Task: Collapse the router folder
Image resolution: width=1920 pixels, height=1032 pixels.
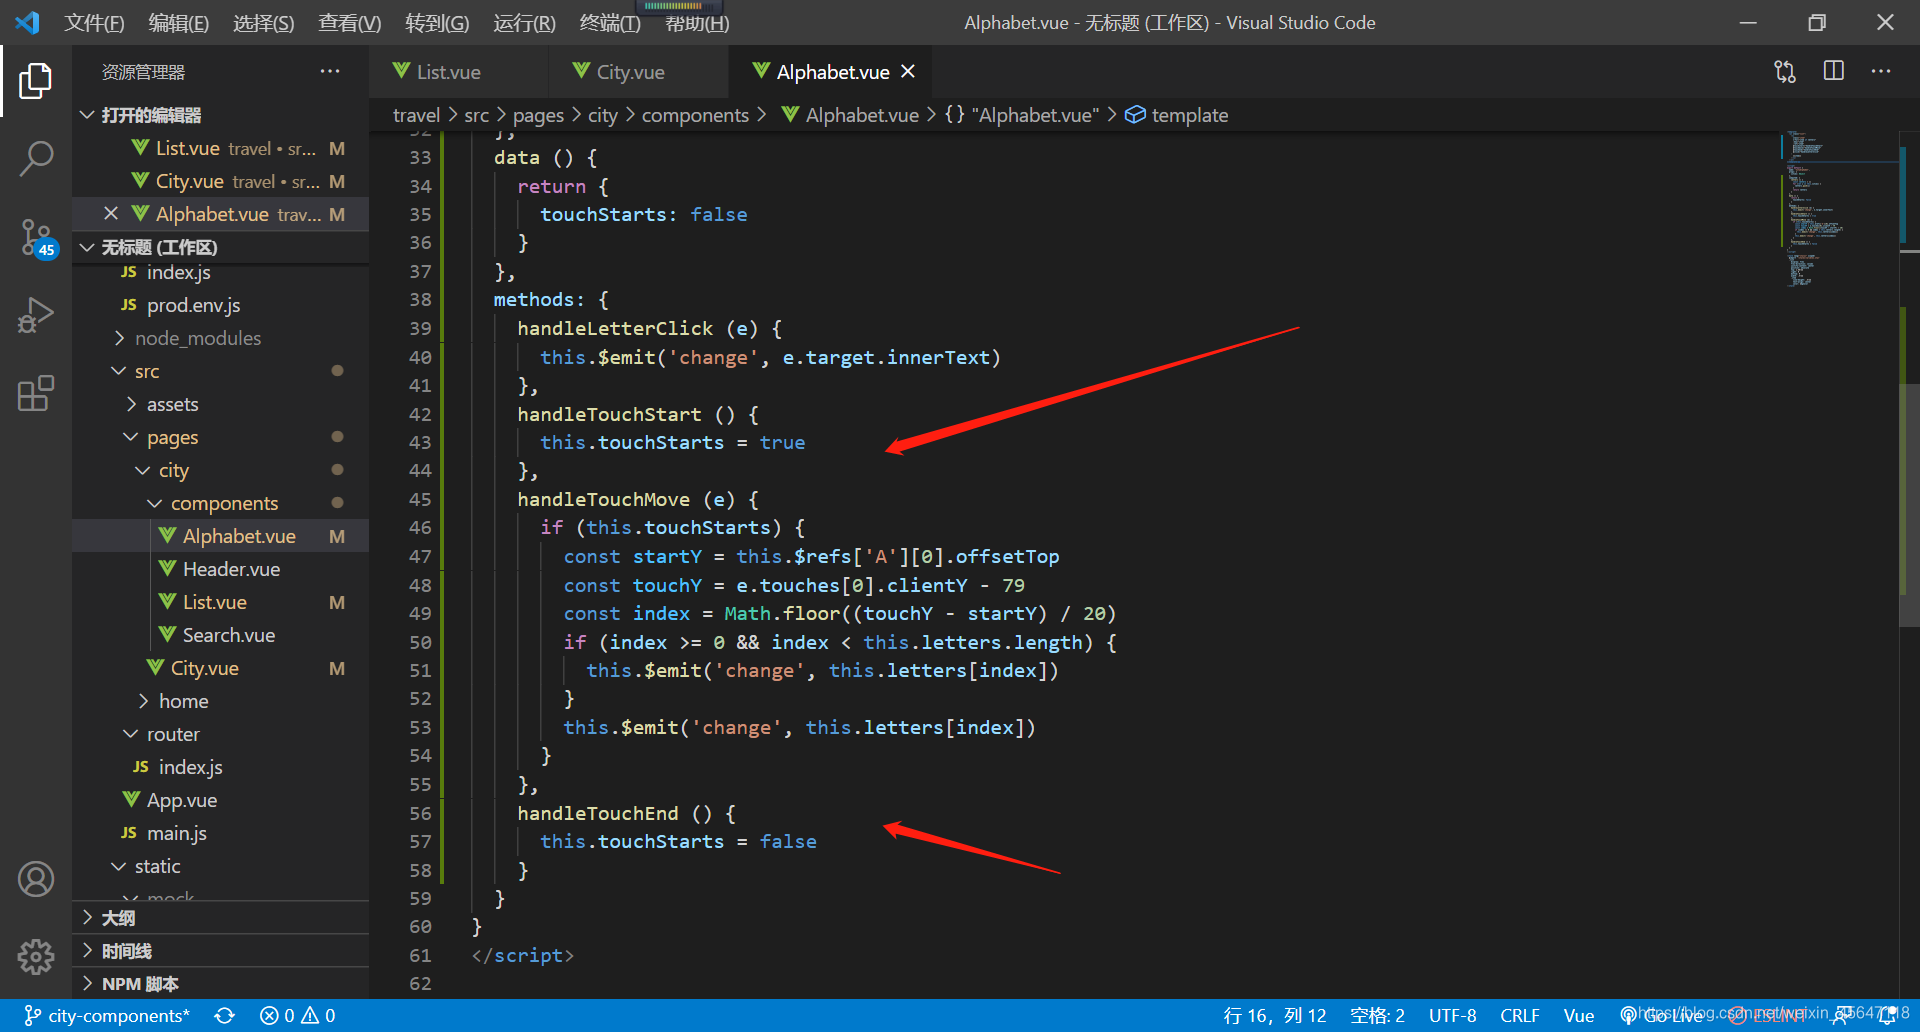Action: pos(221,734)
